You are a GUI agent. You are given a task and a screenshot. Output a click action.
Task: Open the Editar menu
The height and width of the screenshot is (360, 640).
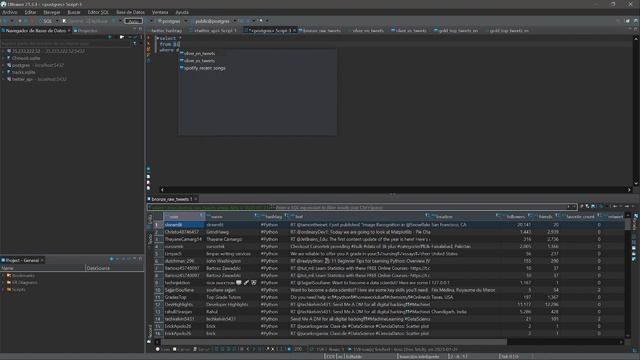30,12
